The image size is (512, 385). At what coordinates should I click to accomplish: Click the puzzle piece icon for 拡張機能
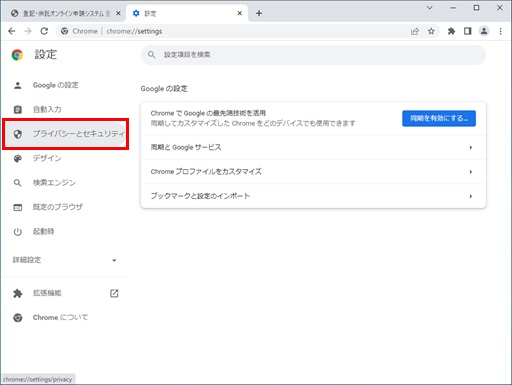(x=18, y=293)
